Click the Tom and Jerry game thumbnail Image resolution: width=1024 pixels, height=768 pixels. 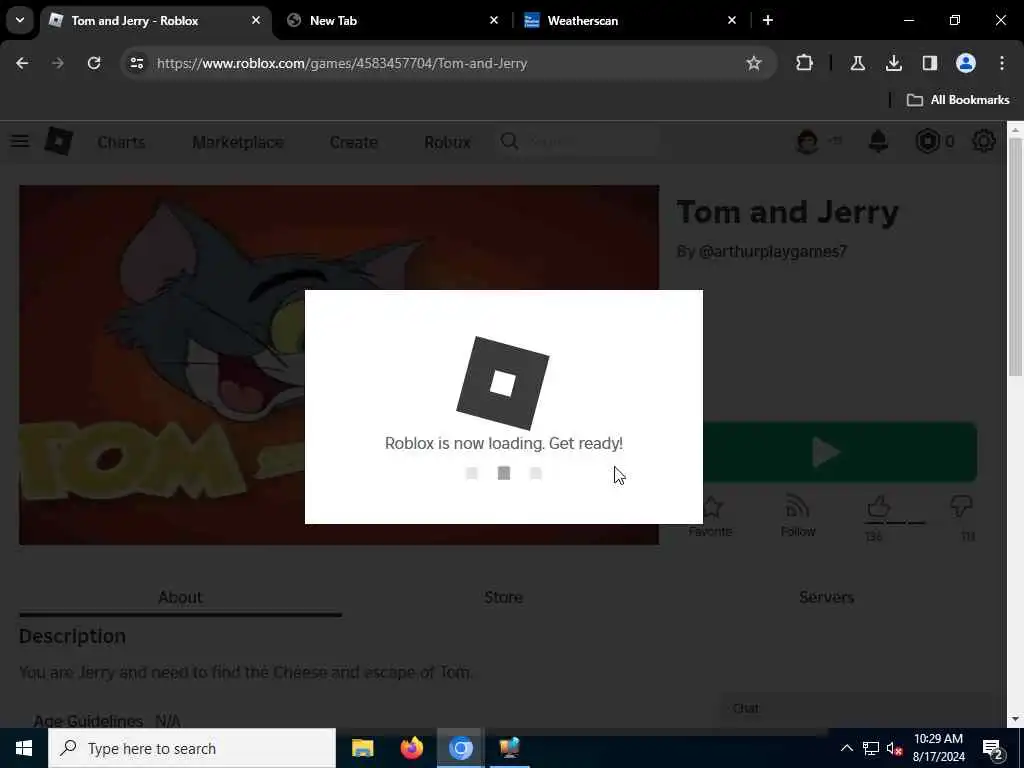click(x=339, y=364)
